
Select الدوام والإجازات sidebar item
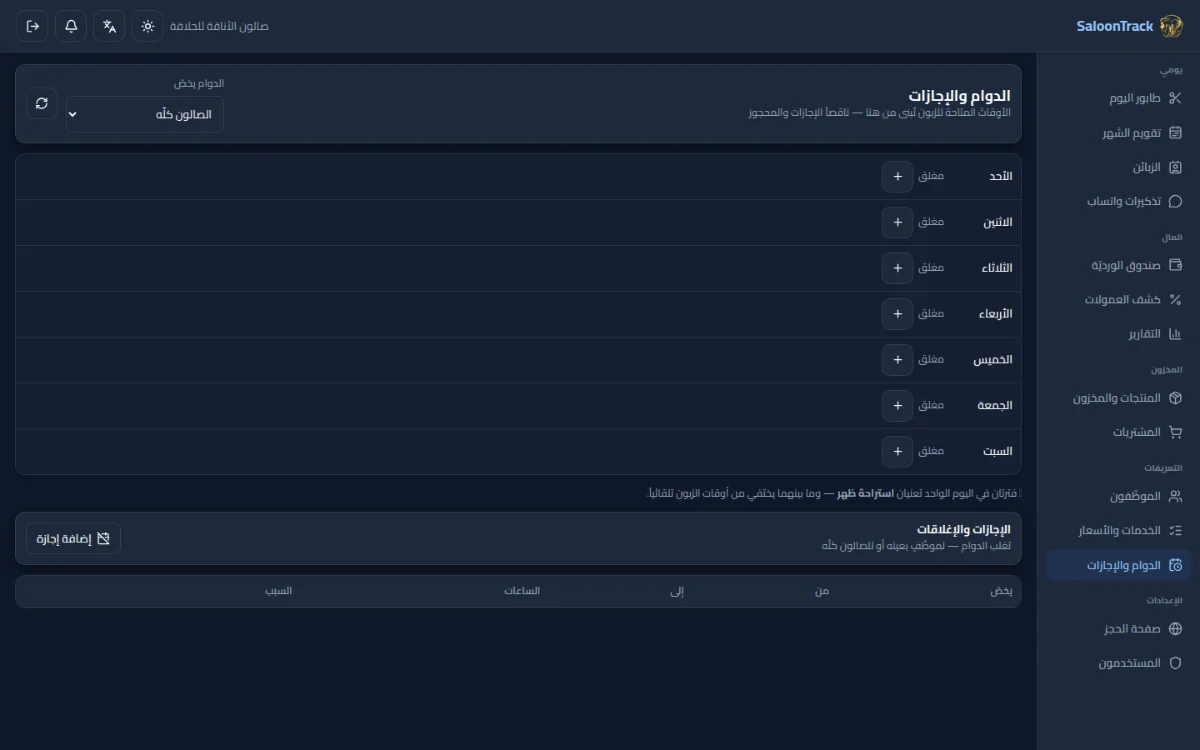1118,565
